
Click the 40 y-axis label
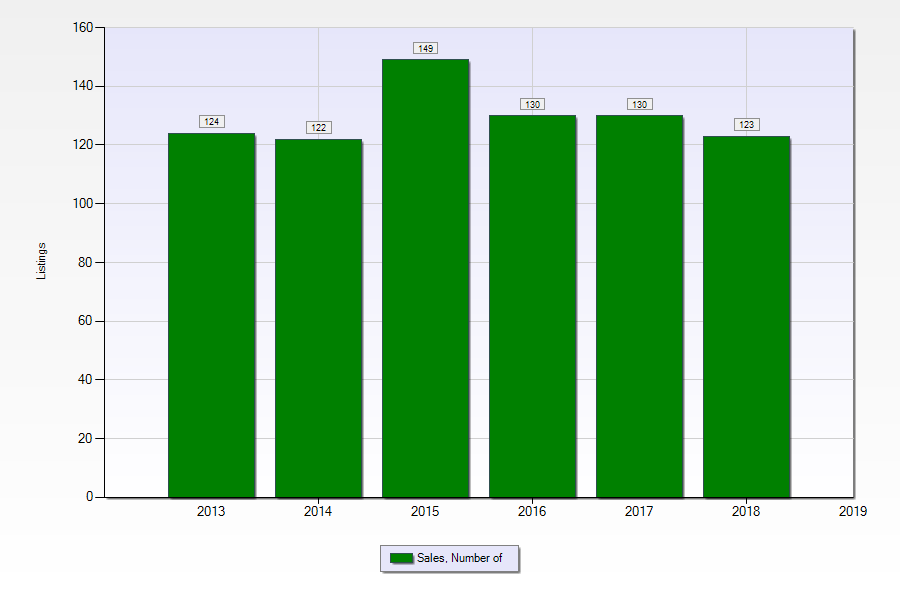[85, 379]
